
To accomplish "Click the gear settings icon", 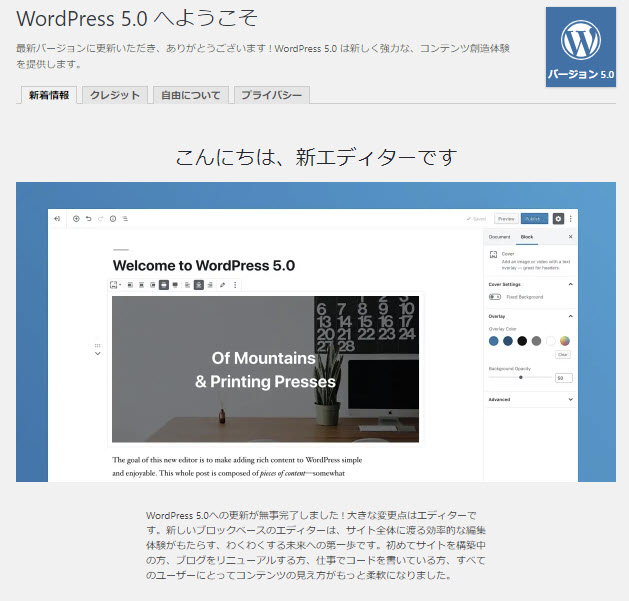I will coord(558,219).
